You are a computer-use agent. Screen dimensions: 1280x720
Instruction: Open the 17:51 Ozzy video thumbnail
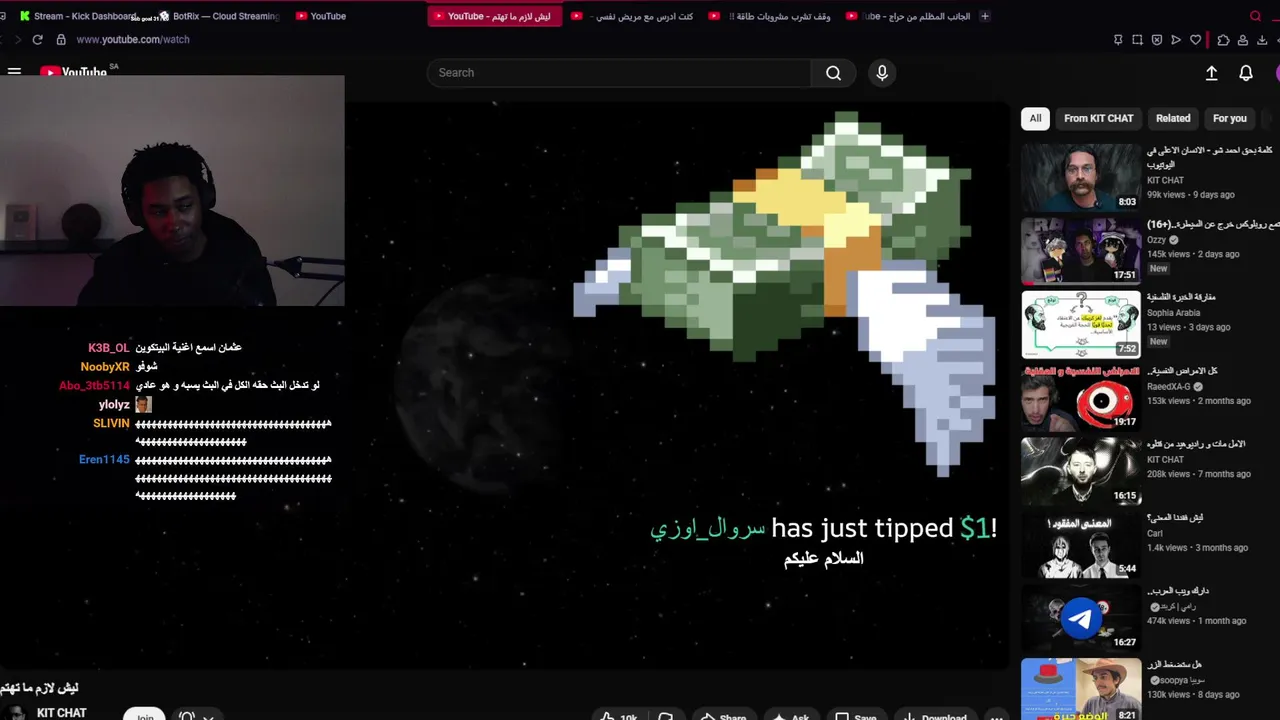tap(1081, 251)
